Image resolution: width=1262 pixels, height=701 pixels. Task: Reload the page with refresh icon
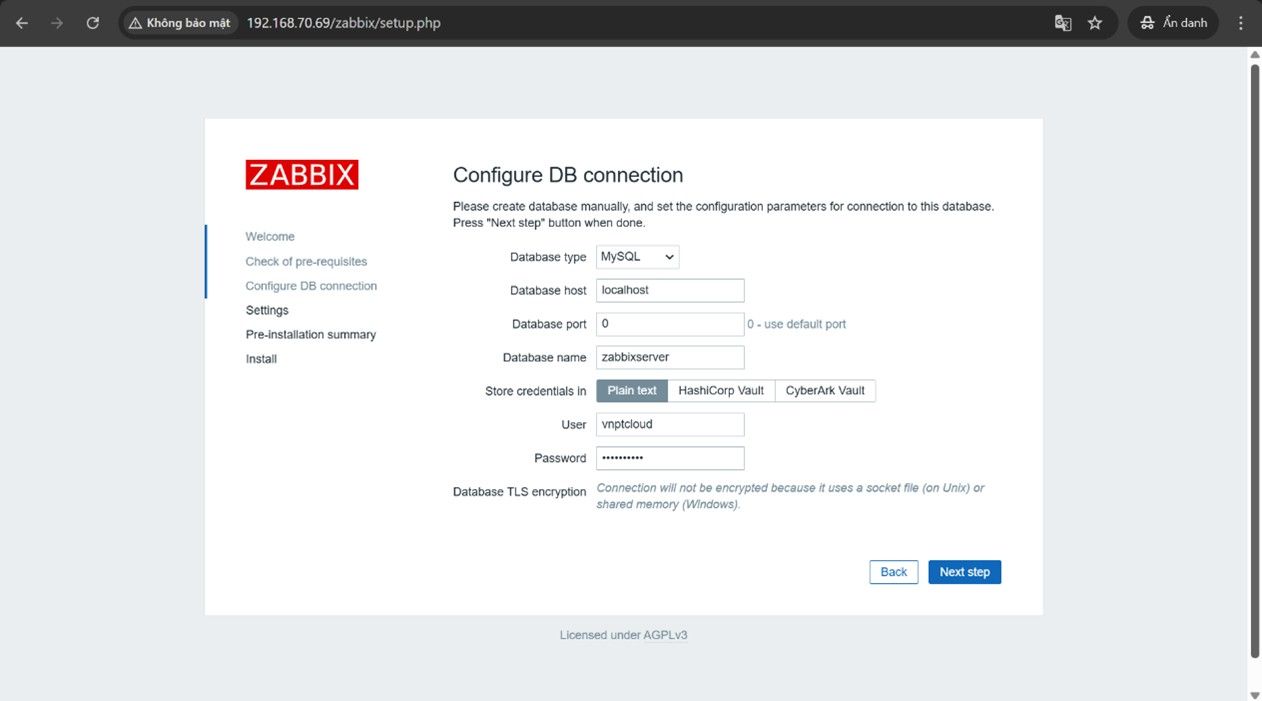[93, 23]
